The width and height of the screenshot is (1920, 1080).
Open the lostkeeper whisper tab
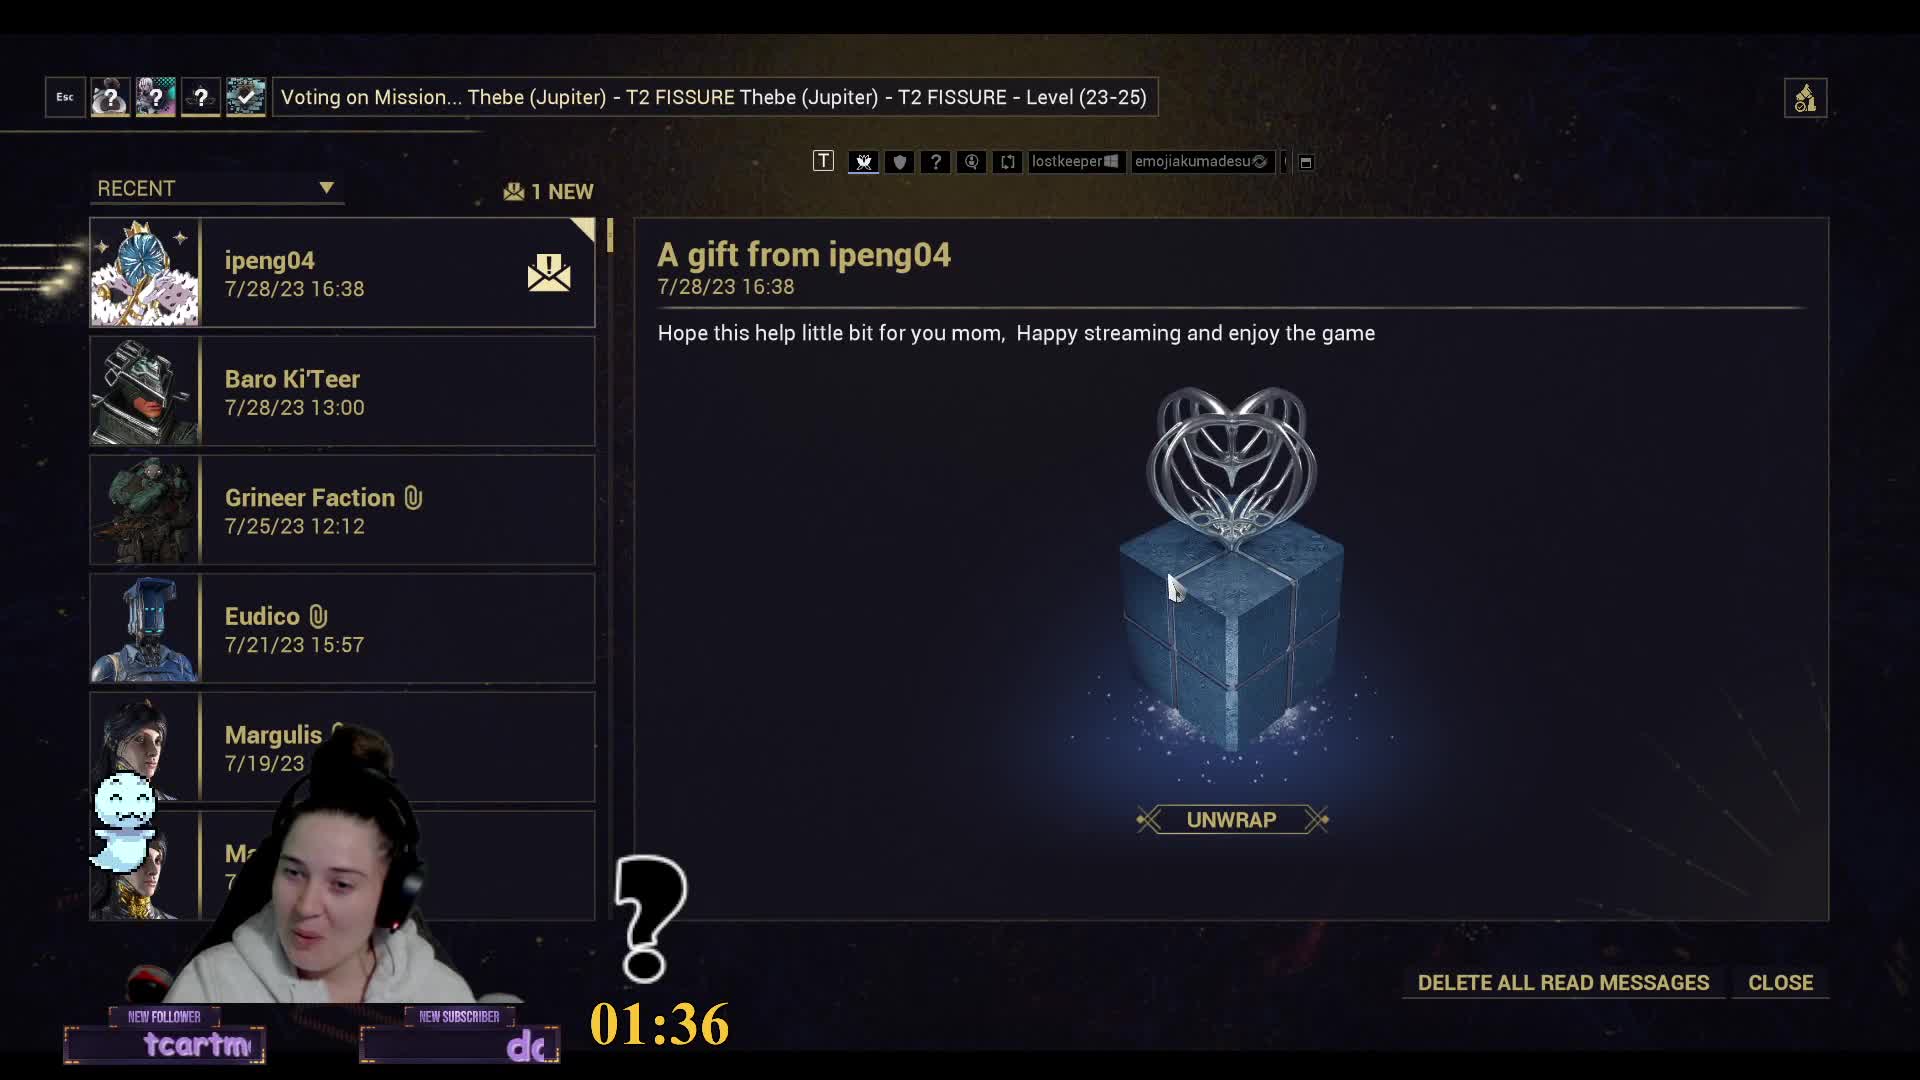coord(1076,161)
